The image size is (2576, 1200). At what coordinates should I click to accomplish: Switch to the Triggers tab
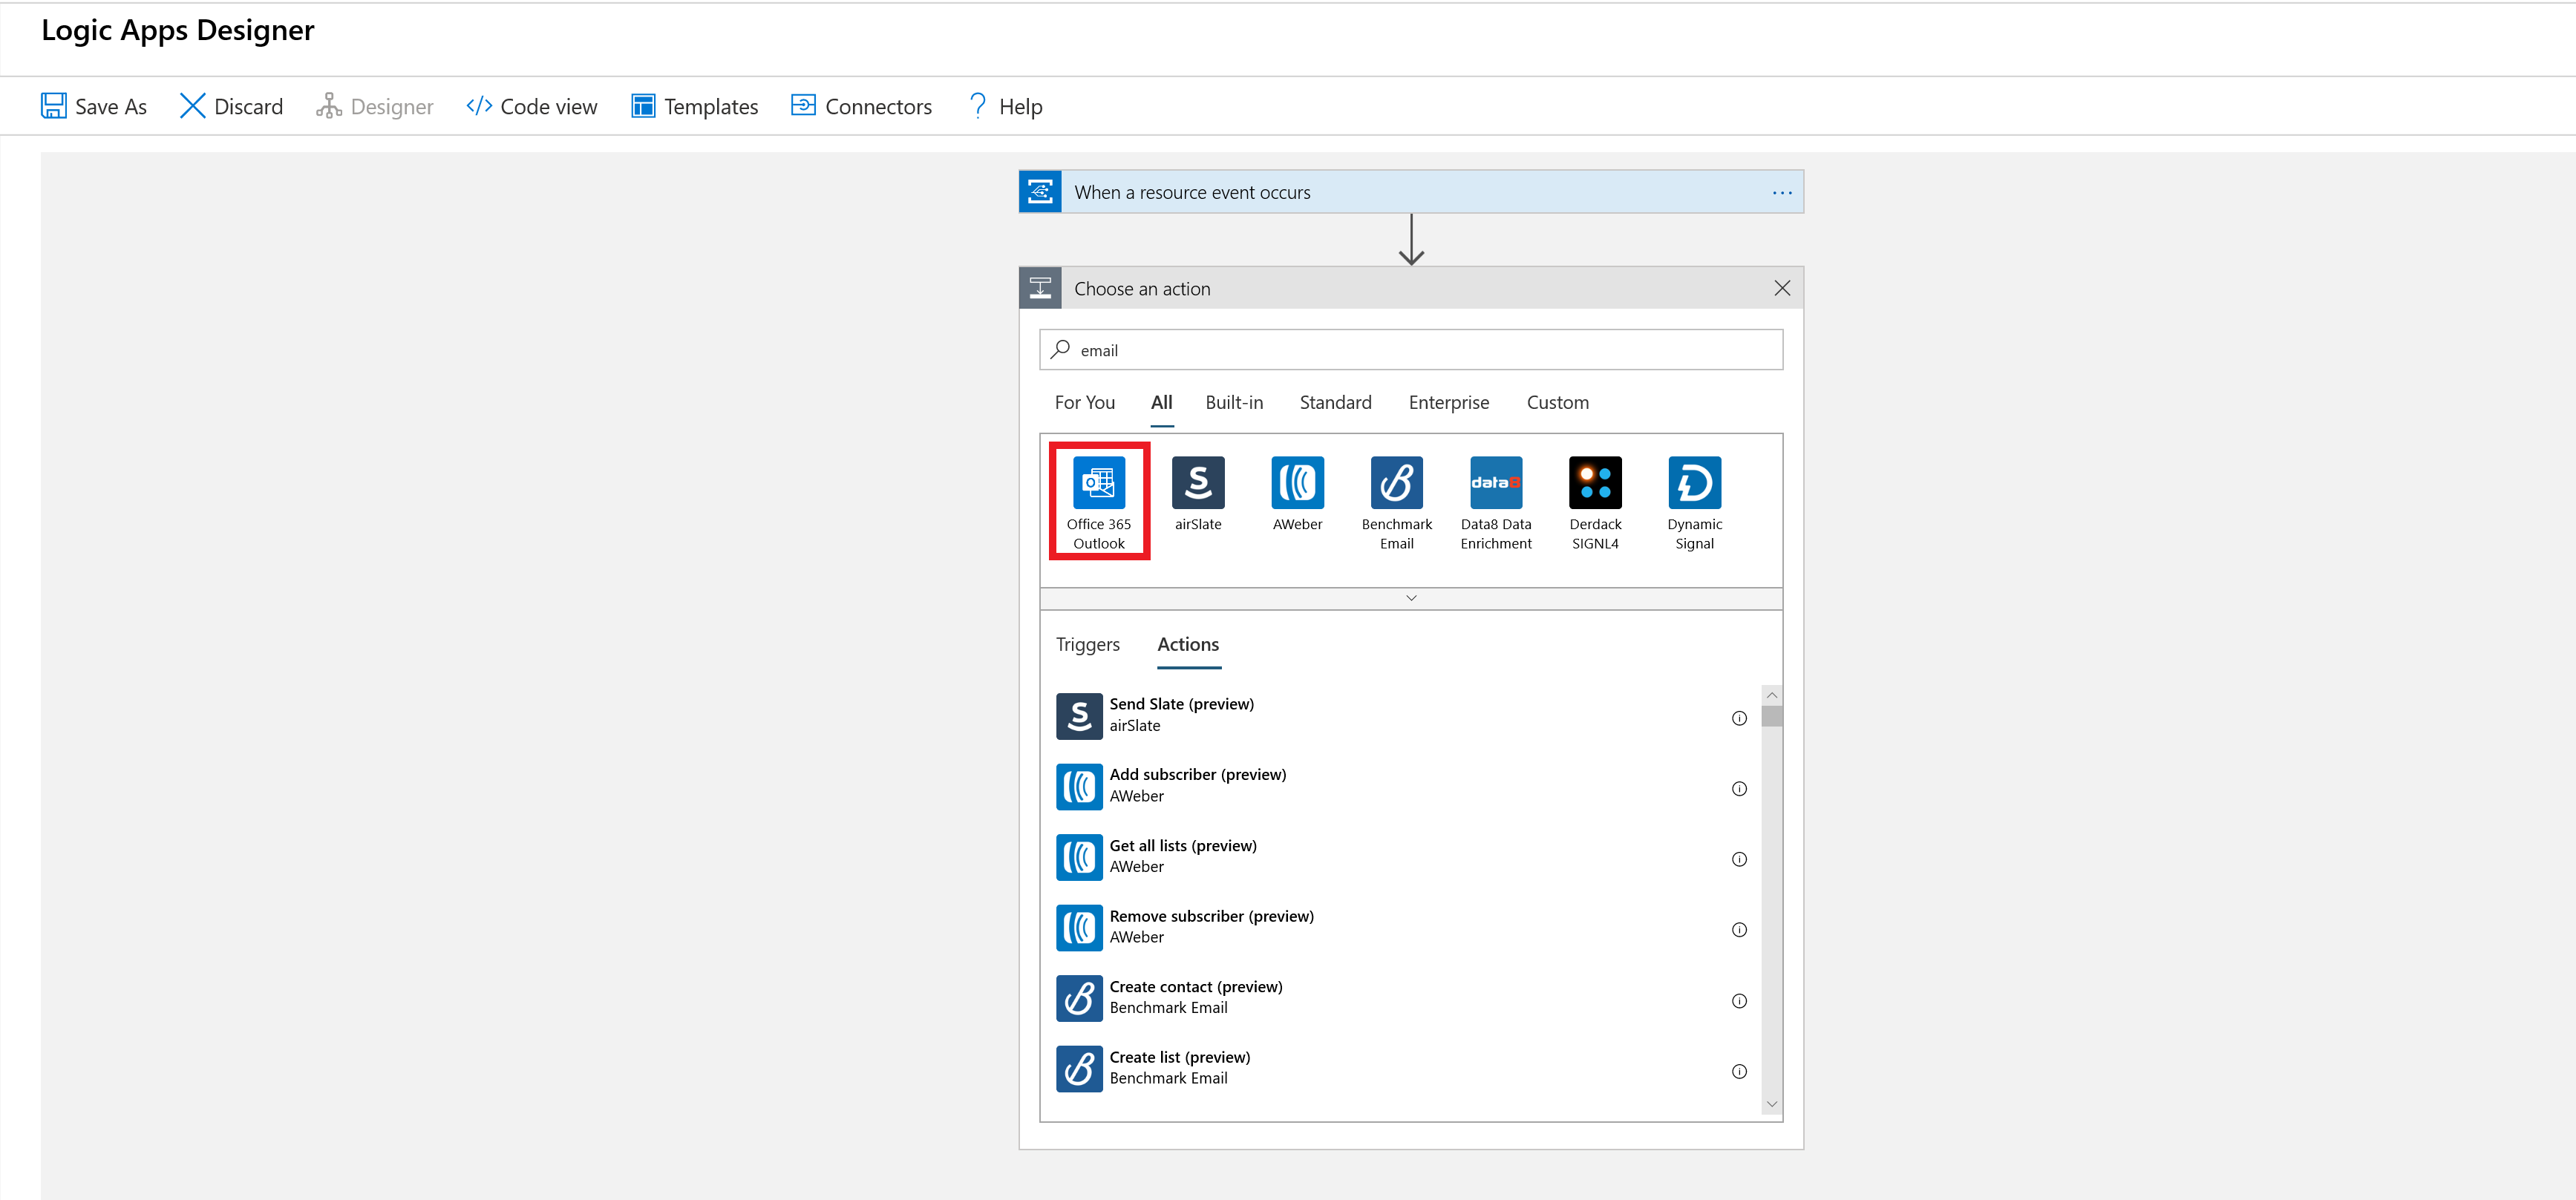click(1085, 643)
